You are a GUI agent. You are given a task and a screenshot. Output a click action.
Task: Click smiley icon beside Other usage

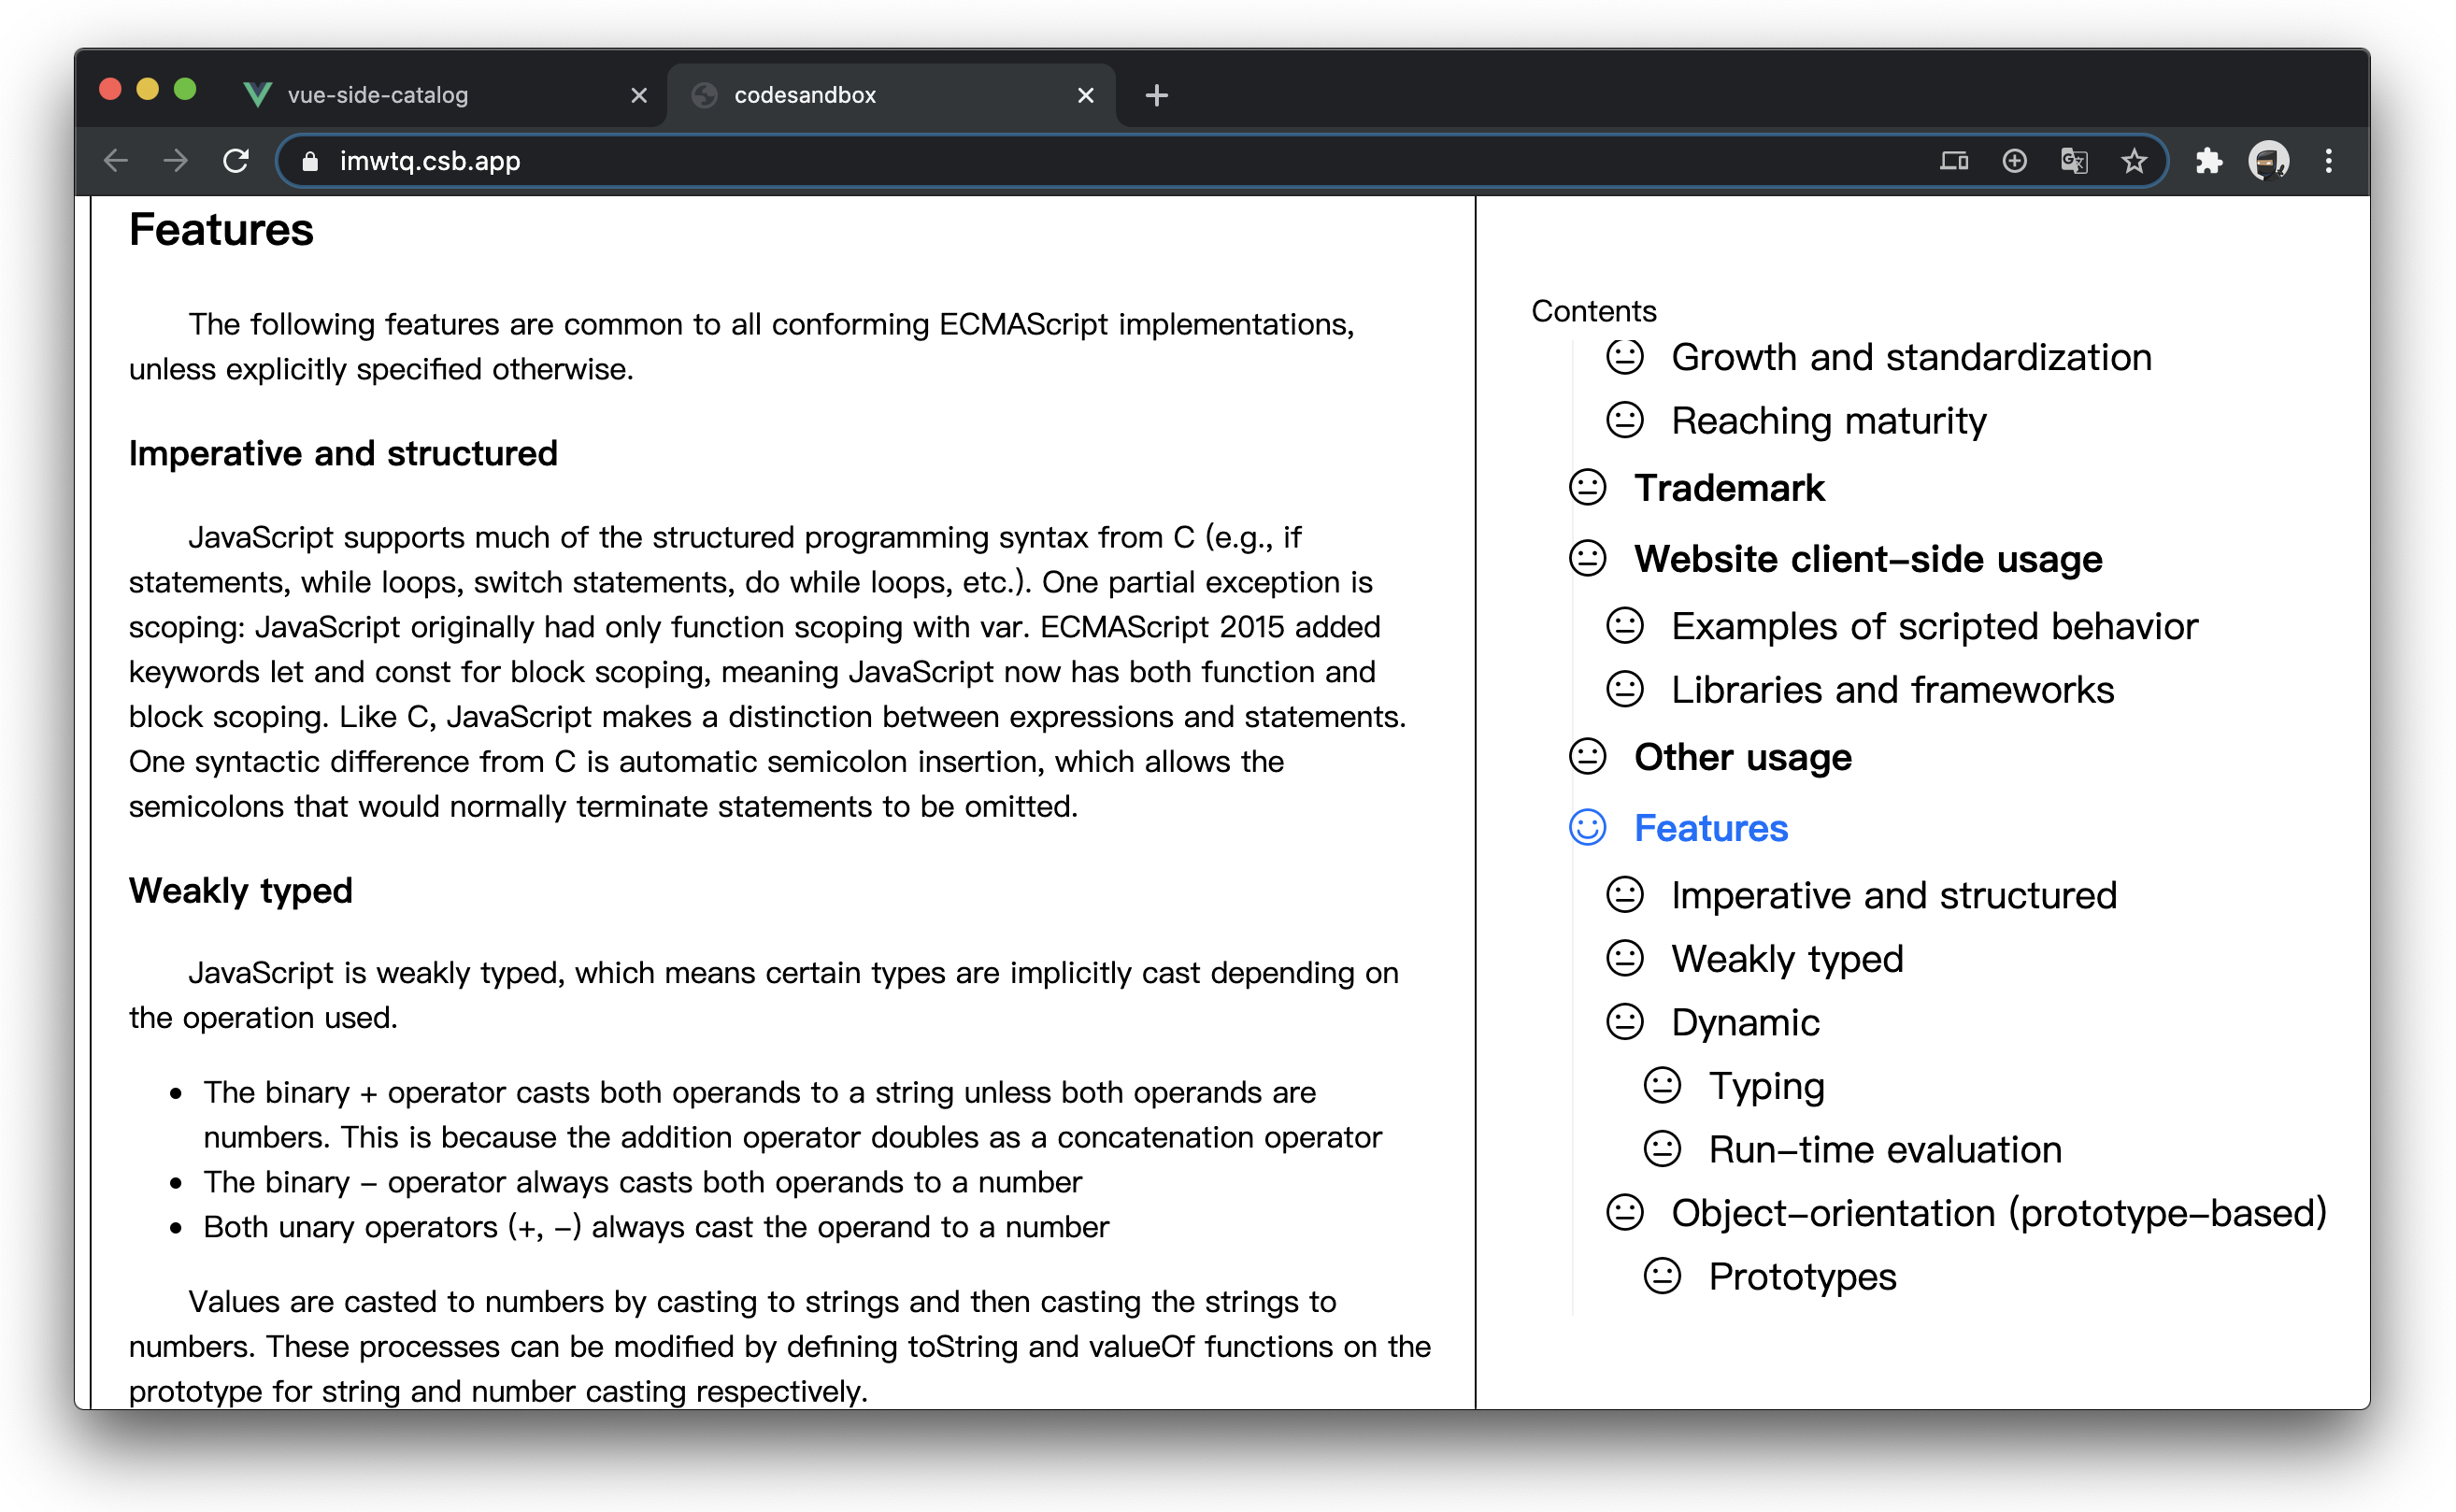[x=1587, y=757]
